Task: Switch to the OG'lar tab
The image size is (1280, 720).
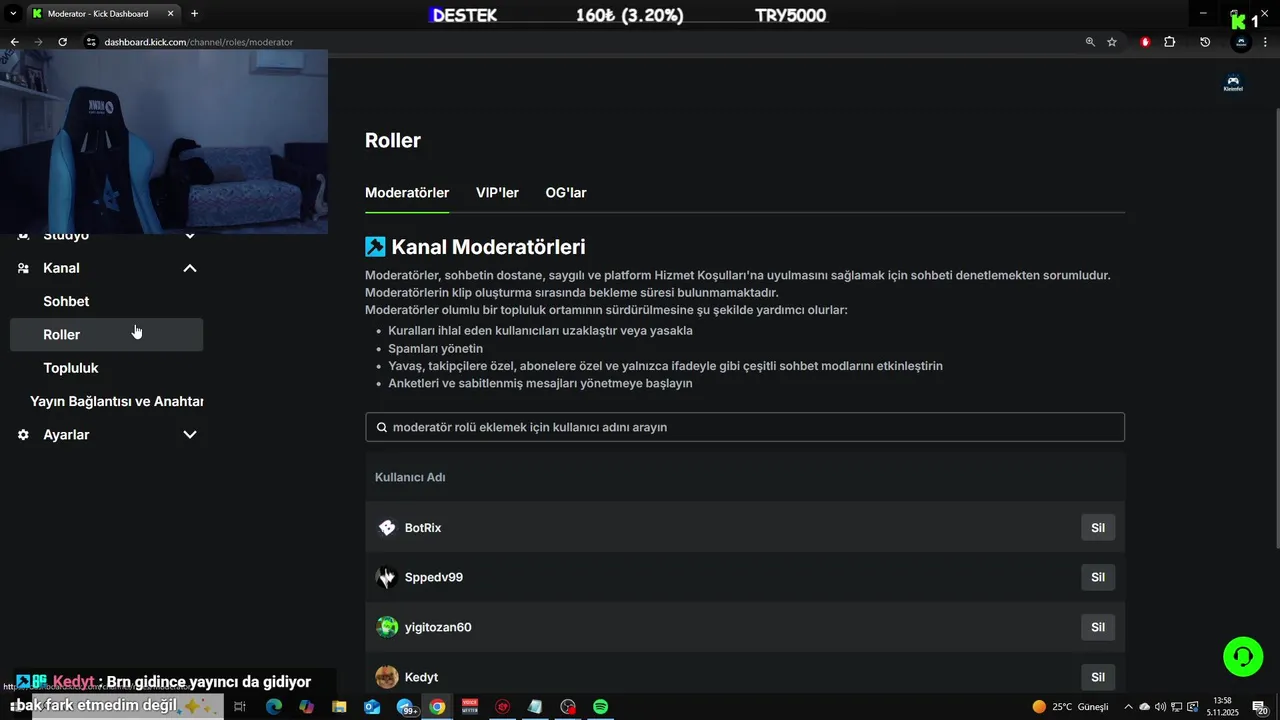Action: pyautogui.click(x=566, y=193)
